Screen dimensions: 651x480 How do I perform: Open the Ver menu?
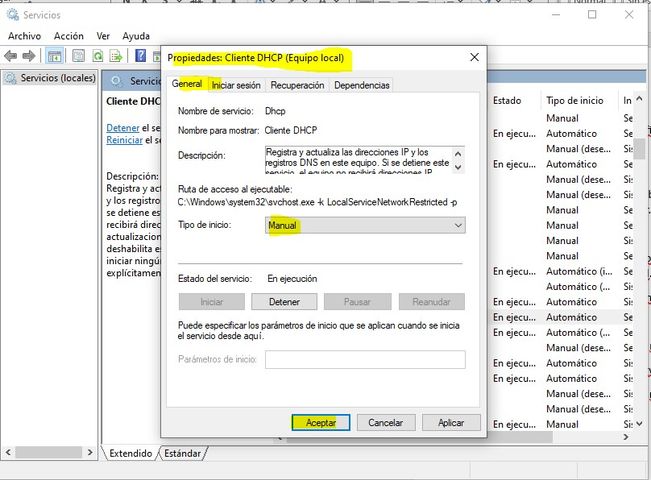pyautogui.click(x=103, y=36)
